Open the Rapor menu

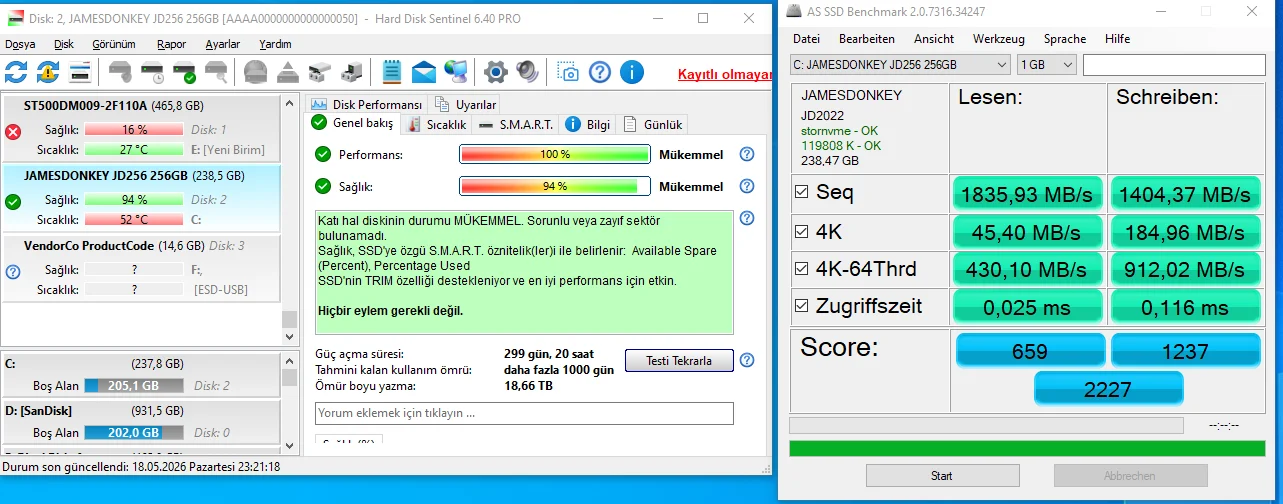click(x=172, y=44)
